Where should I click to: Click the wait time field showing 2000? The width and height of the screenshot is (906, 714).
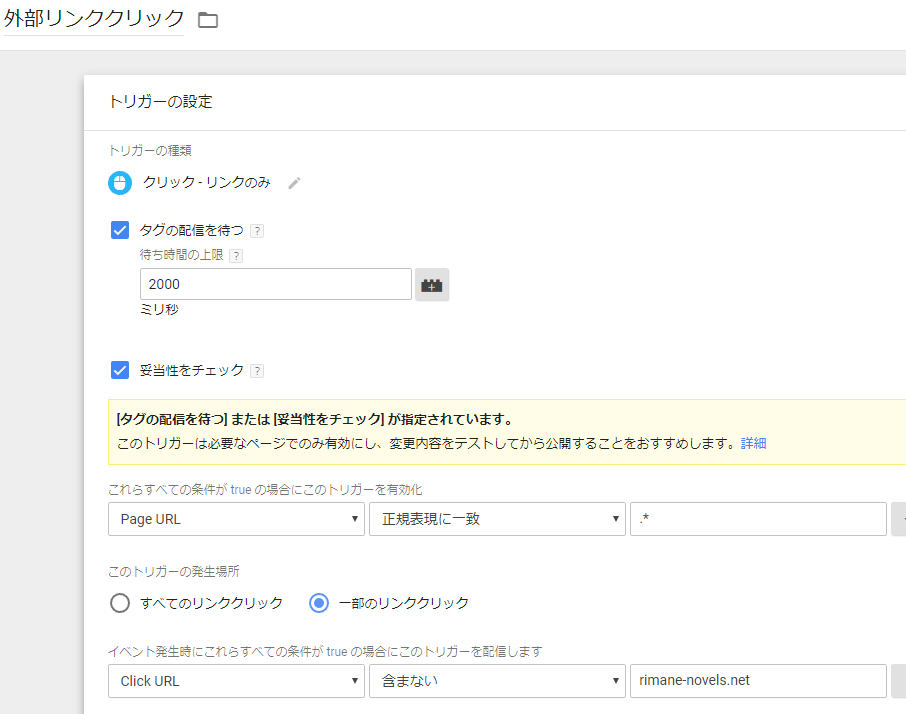point(276,284)
